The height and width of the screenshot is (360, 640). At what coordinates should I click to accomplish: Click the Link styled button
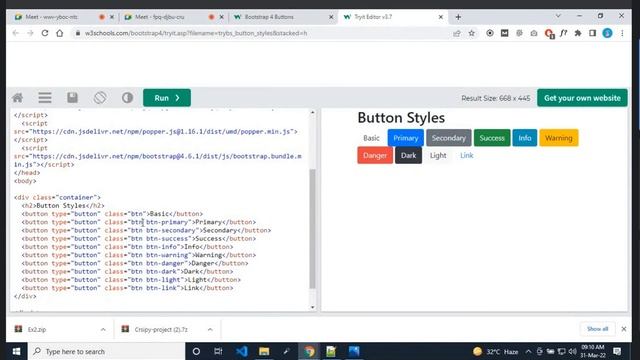[467, 156]
